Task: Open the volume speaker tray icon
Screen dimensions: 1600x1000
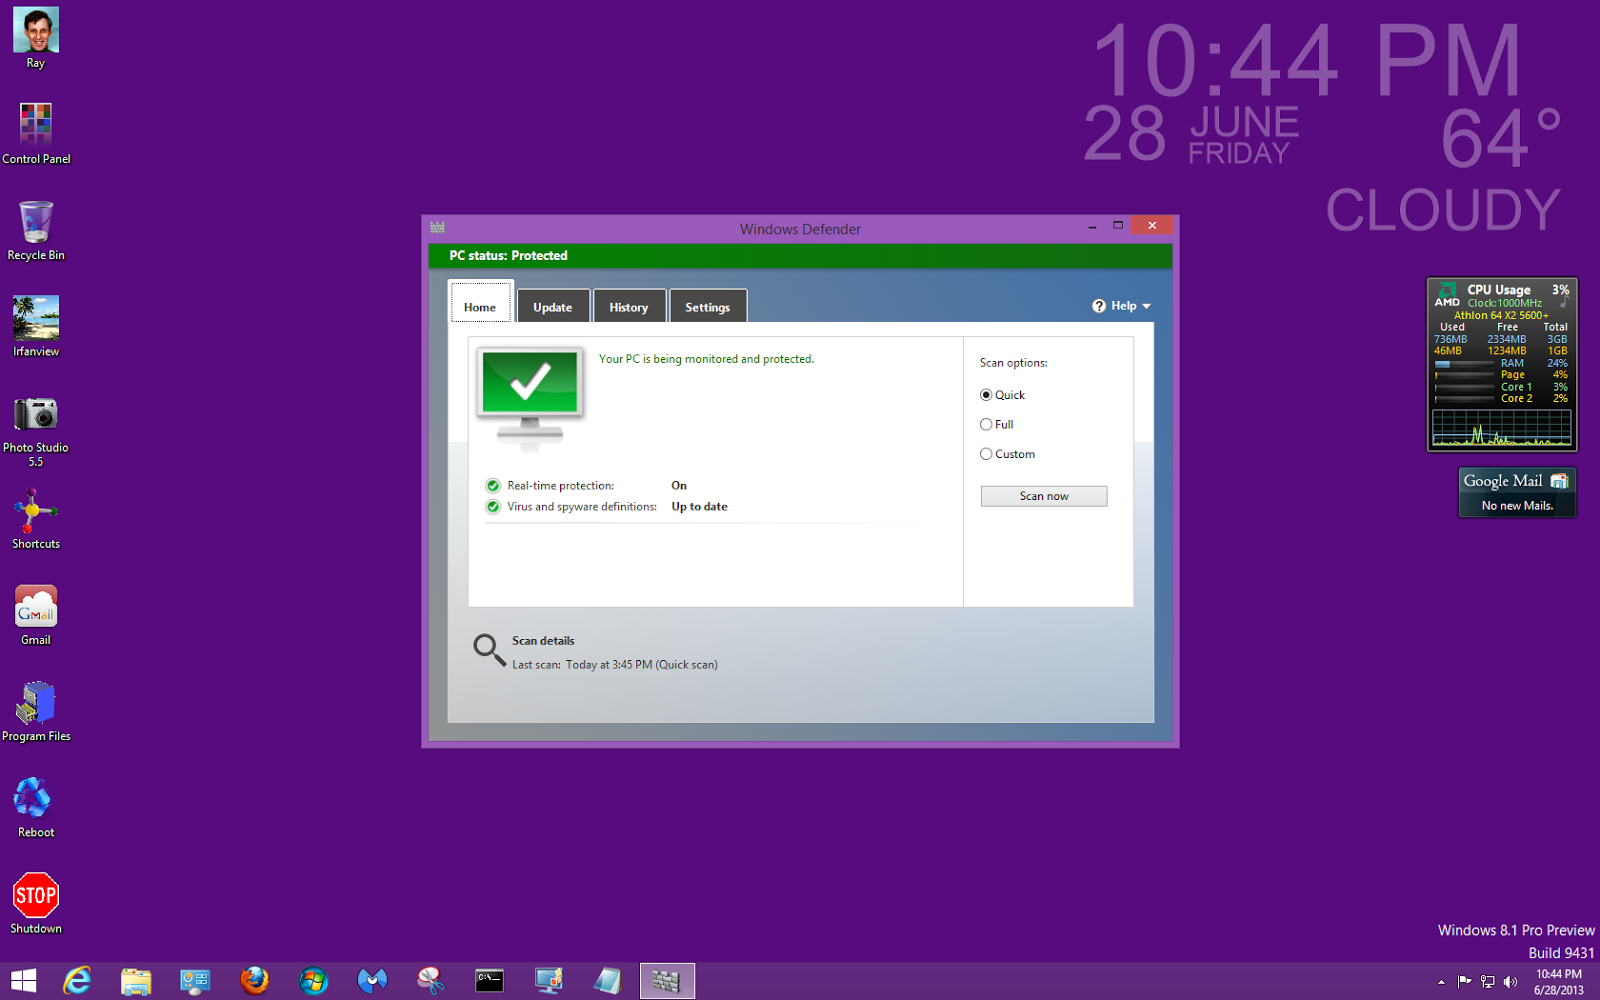Action: click(x=1511, y=981)
